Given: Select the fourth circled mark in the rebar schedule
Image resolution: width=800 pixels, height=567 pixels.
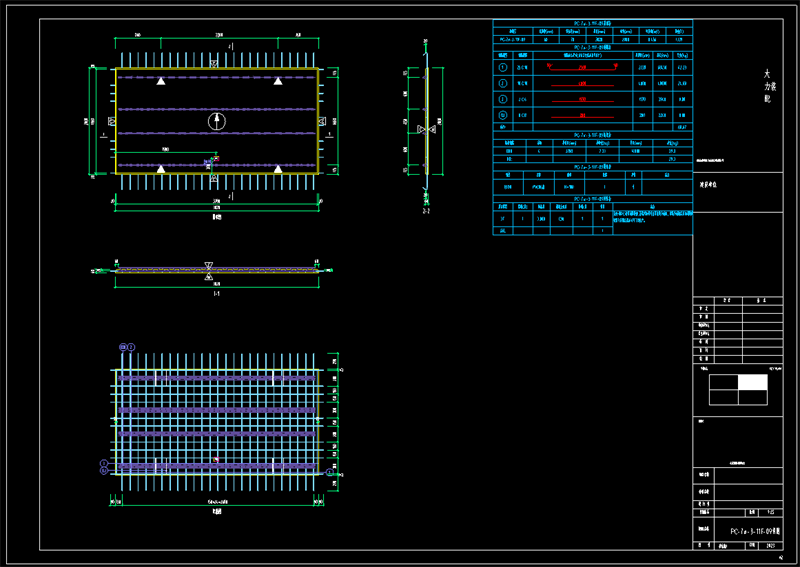Looking at the screenshot, I should (503, 115).
